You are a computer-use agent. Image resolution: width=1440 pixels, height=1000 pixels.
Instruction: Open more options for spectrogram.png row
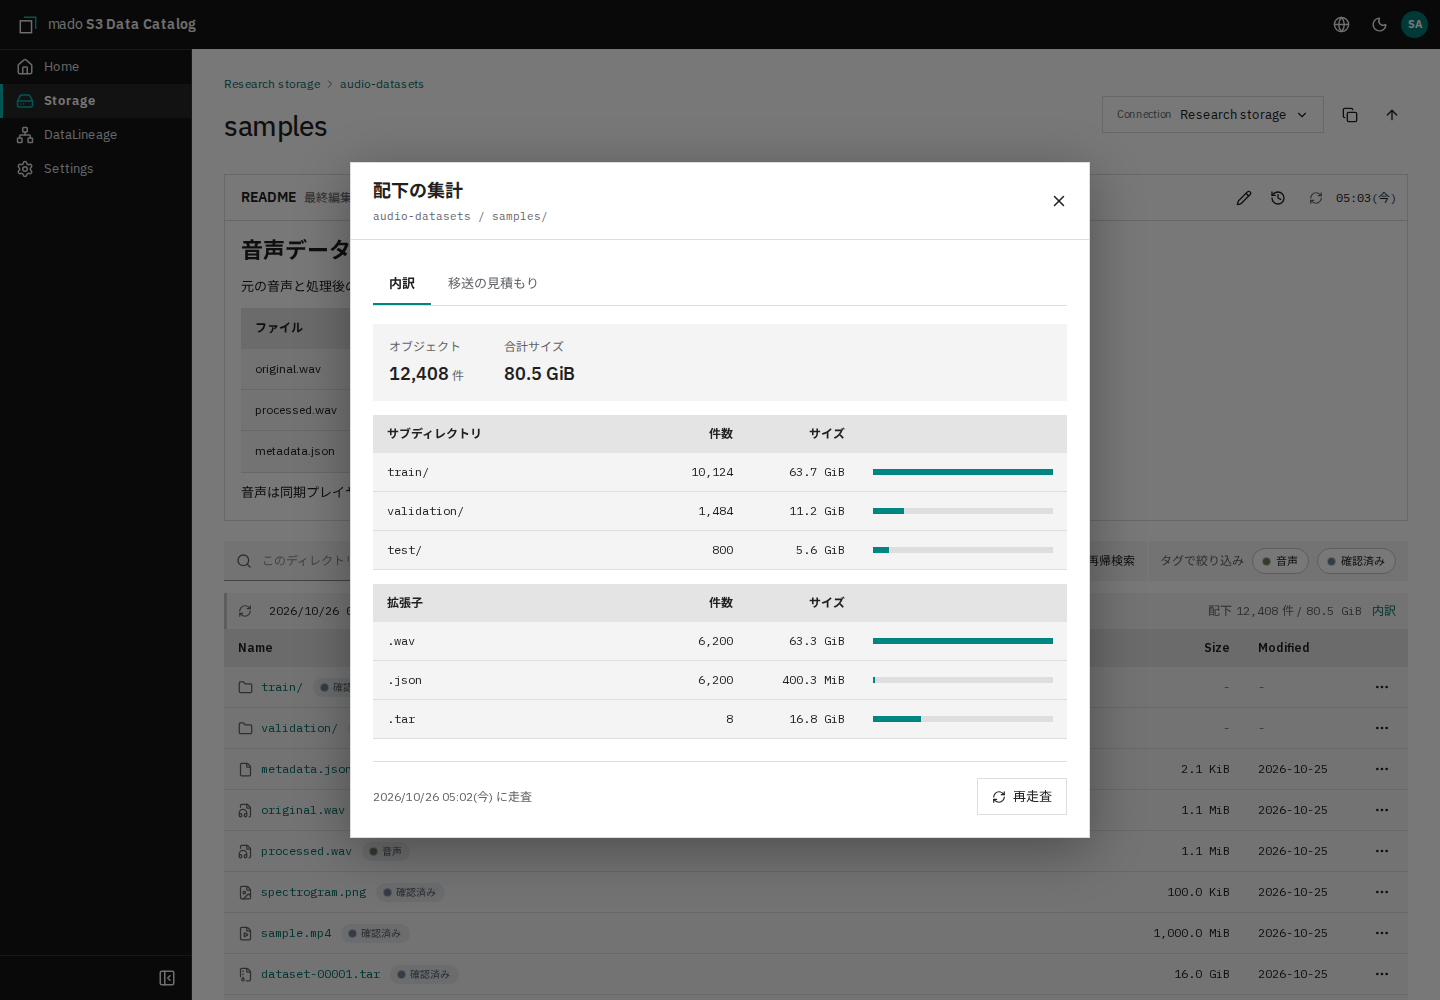[x=1382, y=892]
